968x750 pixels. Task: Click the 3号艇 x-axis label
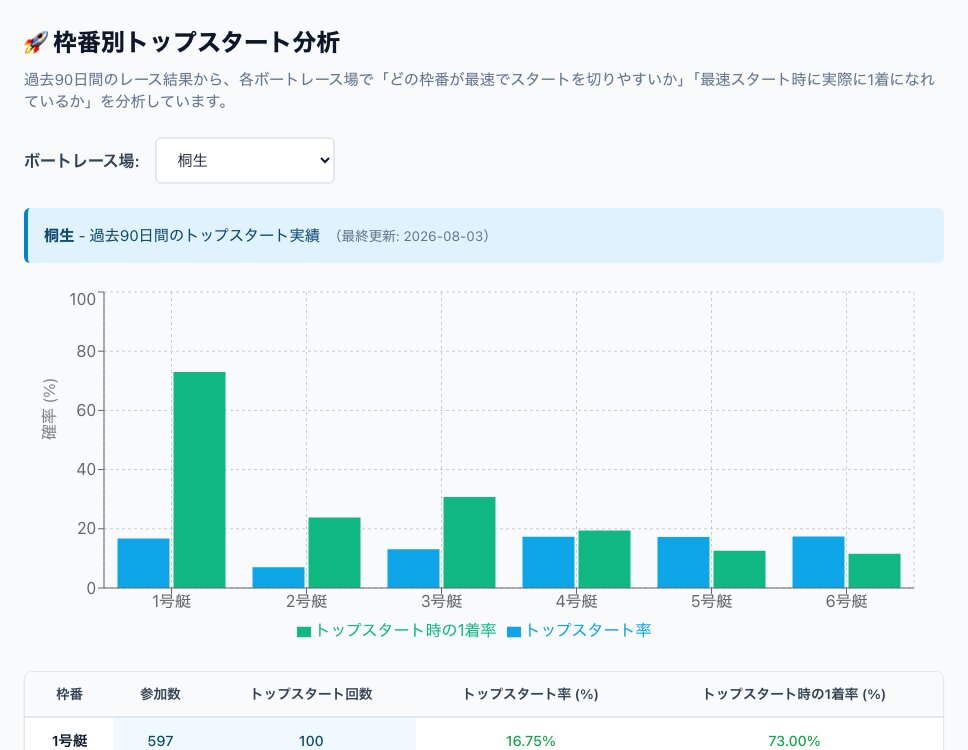click(x=441, y=601)
